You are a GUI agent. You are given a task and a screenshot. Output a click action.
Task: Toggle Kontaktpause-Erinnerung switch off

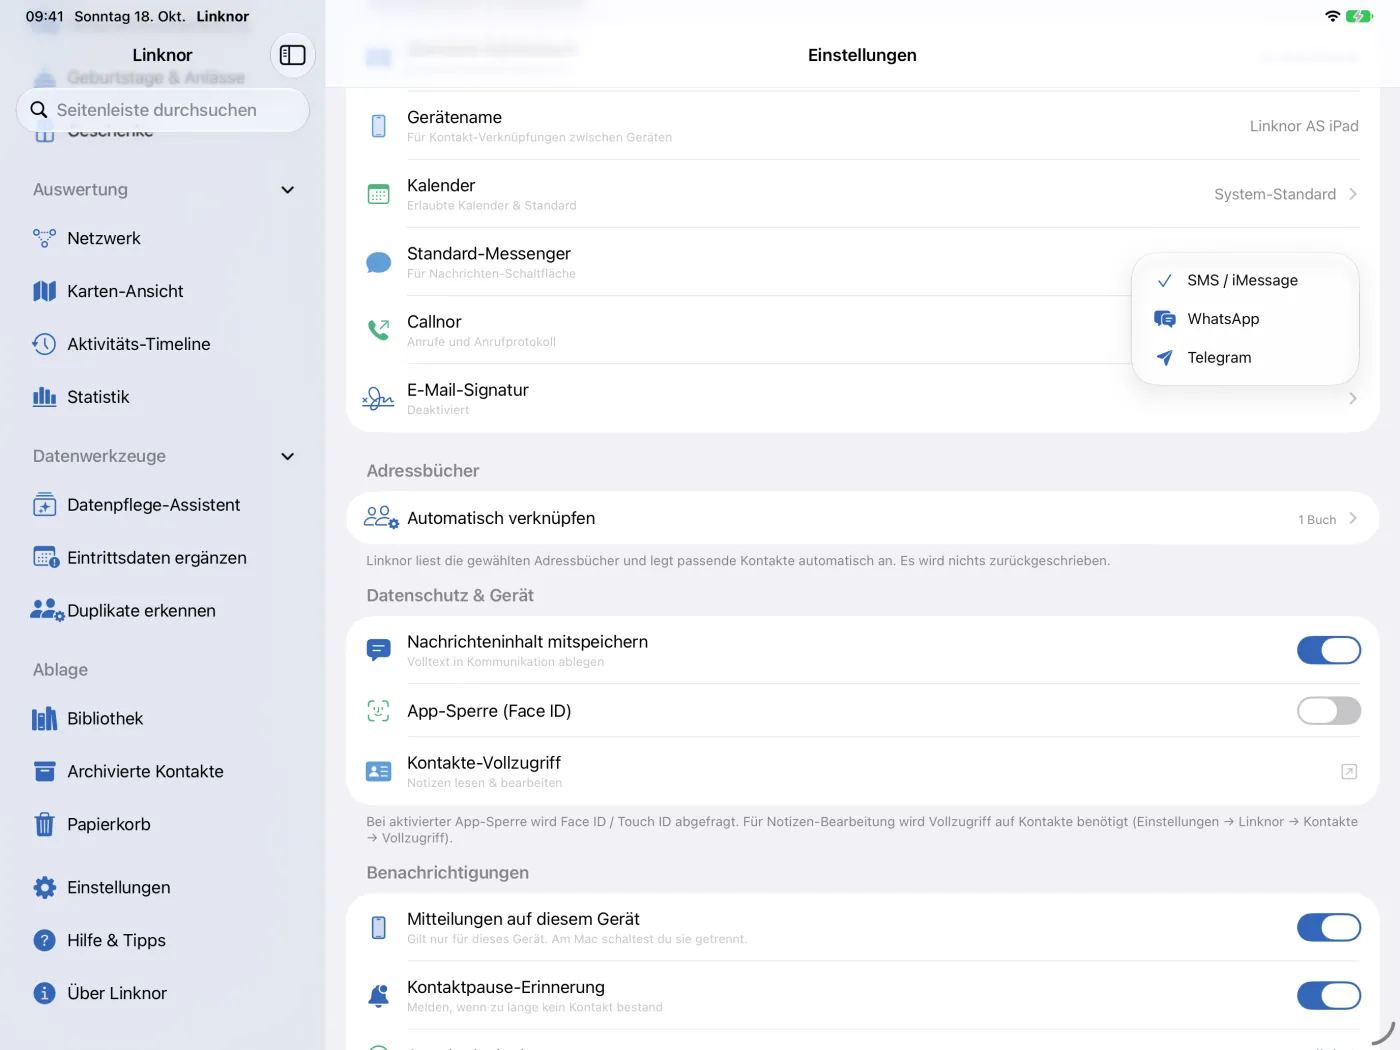click(1329, 996)
